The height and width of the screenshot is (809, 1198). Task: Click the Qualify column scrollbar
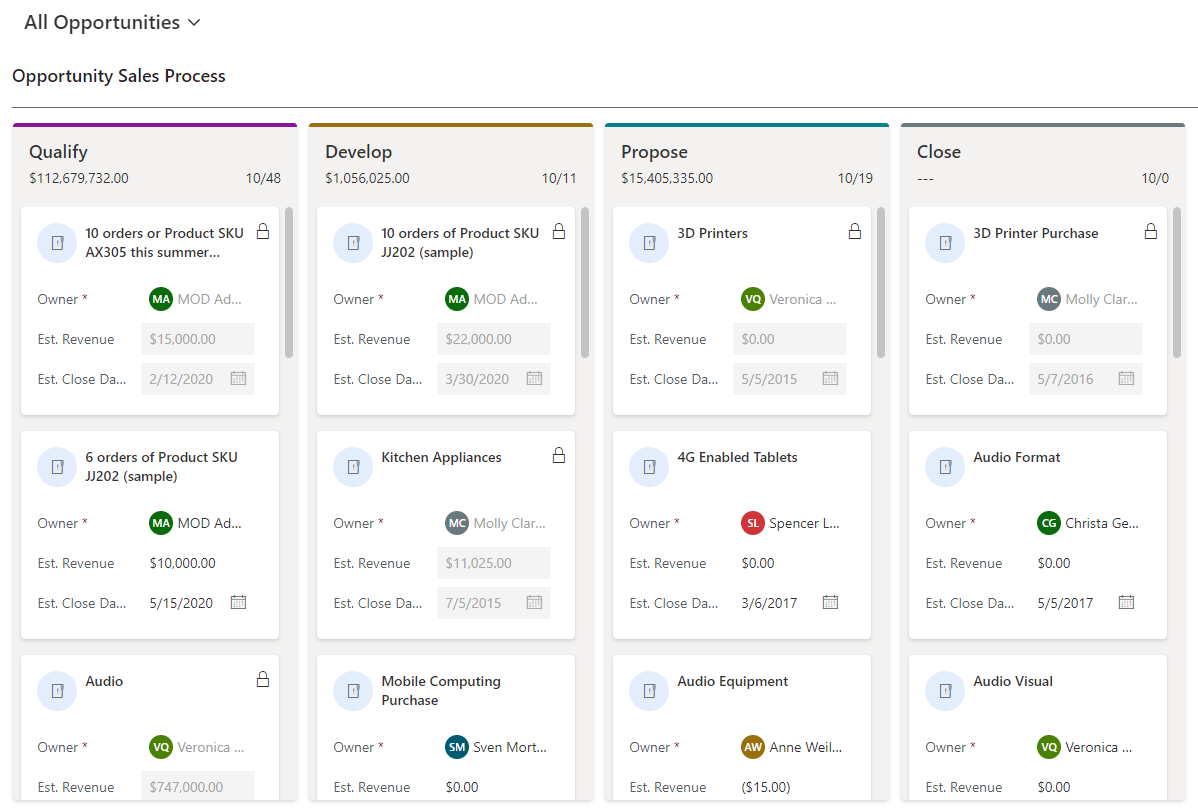[x=289, y=282]
